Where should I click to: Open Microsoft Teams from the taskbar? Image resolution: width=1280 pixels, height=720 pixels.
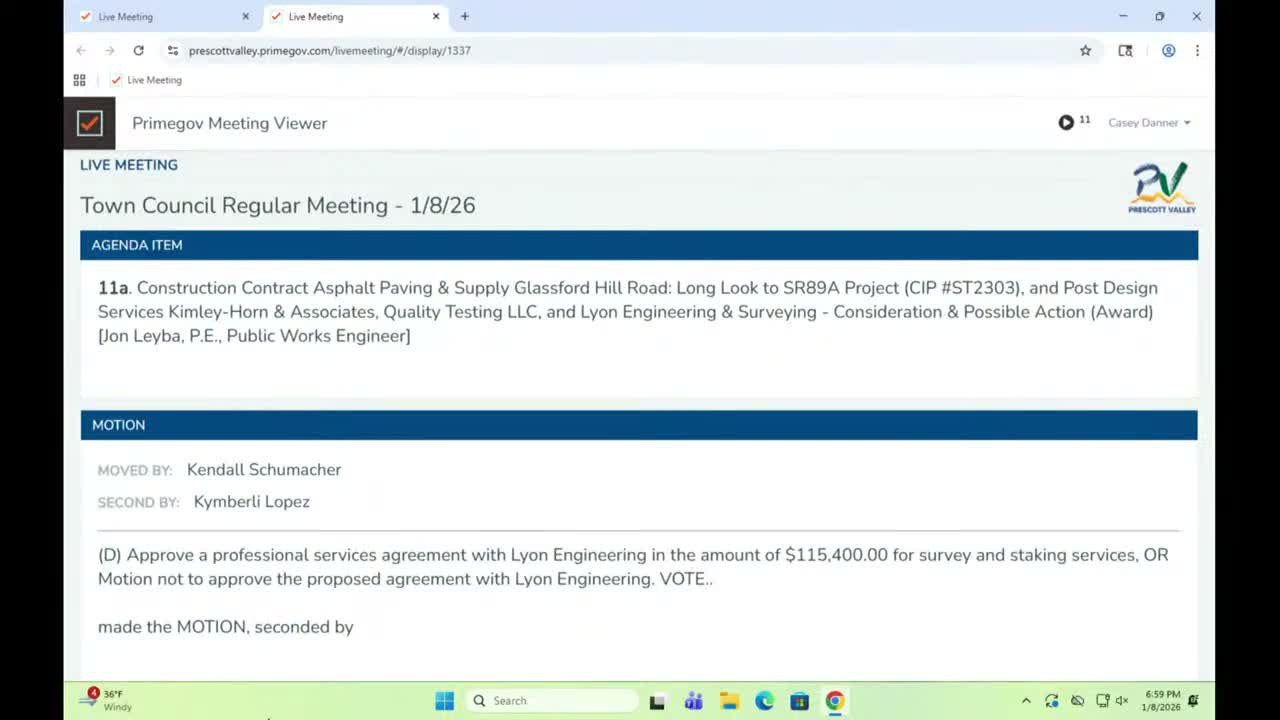pyautogui.click(x=693, y=701)
